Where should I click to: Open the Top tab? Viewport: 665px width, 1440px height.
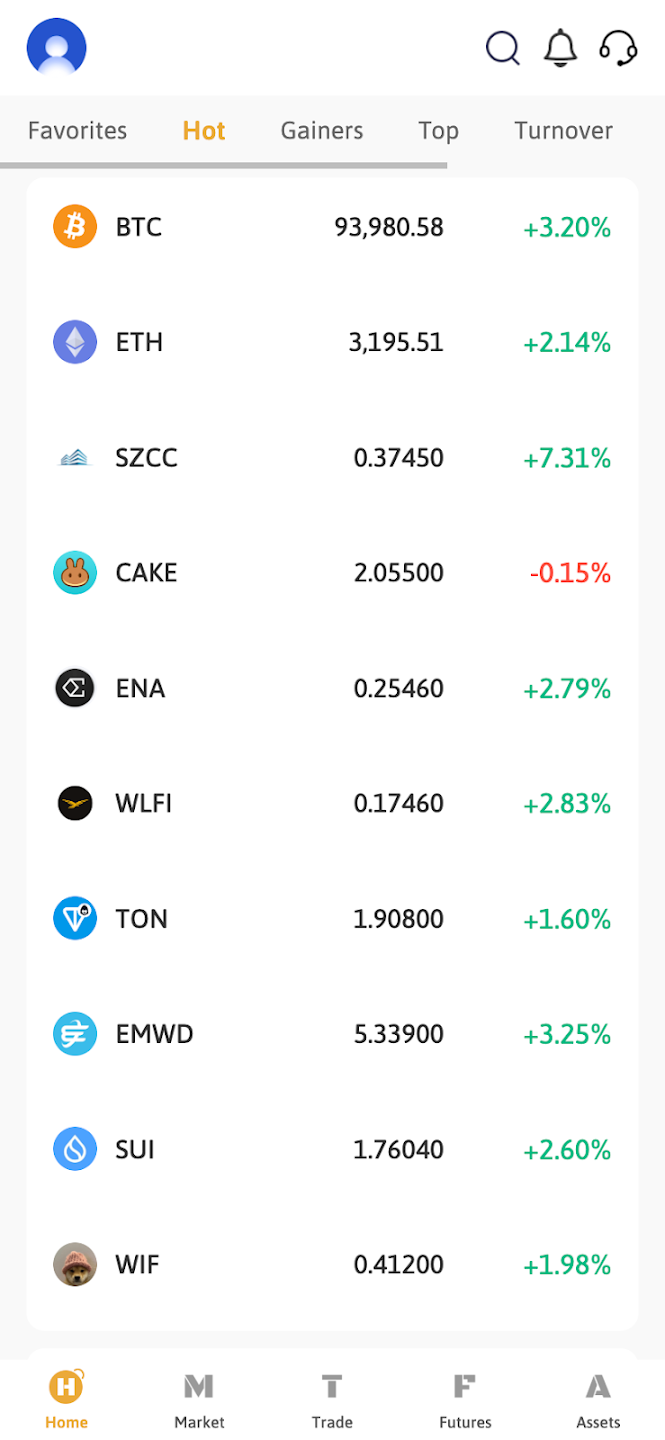pyautogui.click(x=438, y=131)
